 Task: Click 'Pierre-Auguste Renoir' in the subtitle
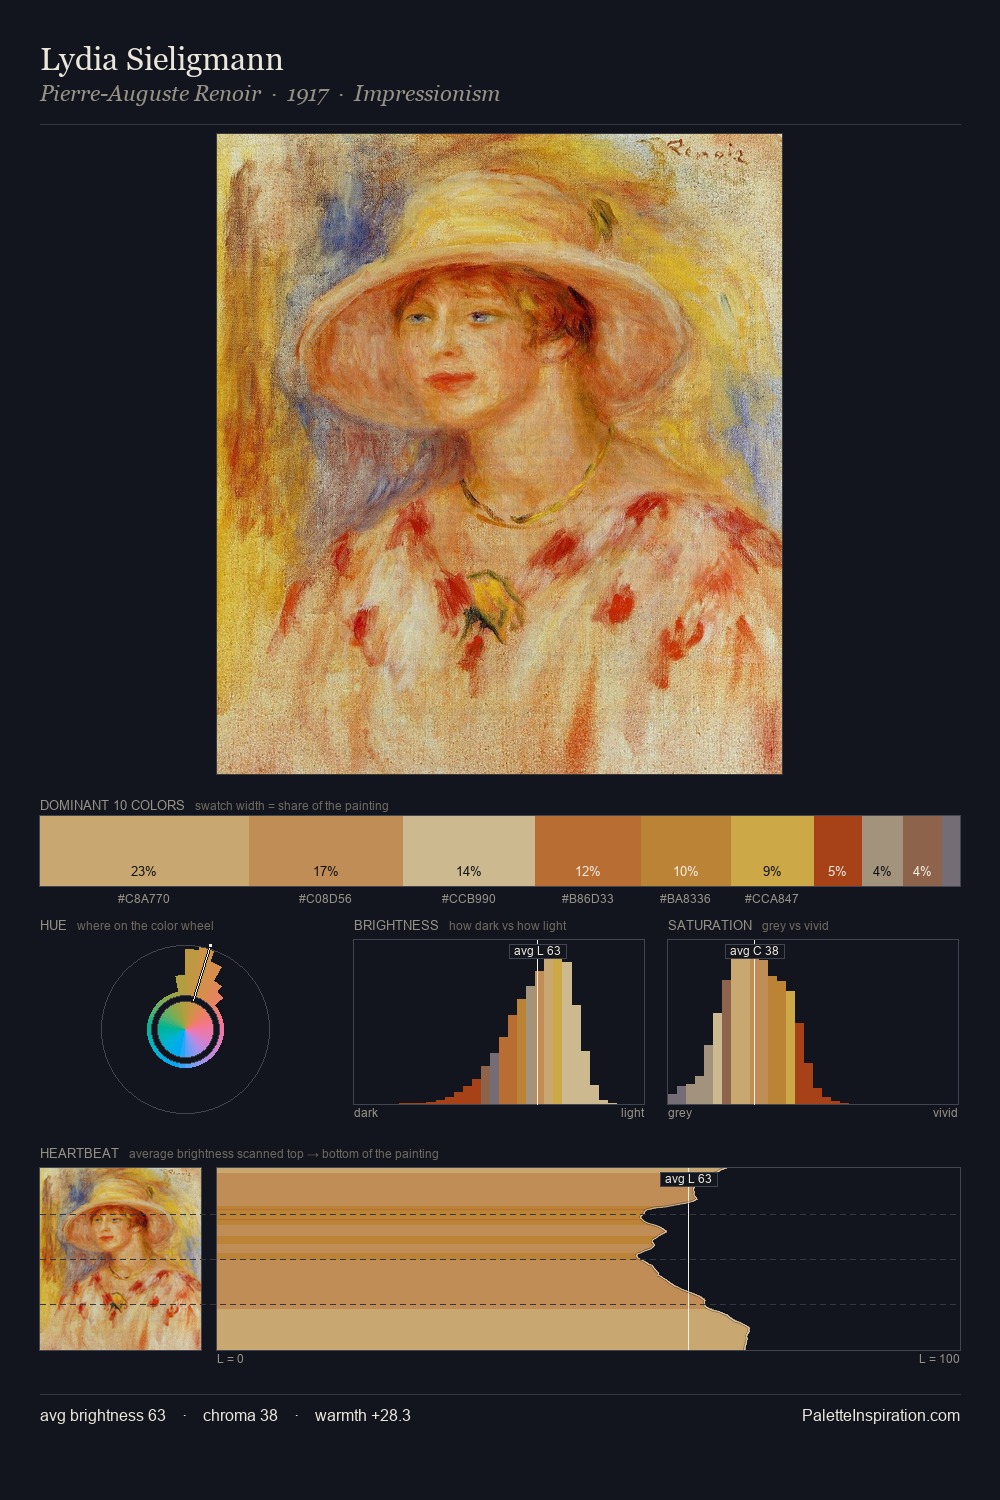click(x=150, y=94)
